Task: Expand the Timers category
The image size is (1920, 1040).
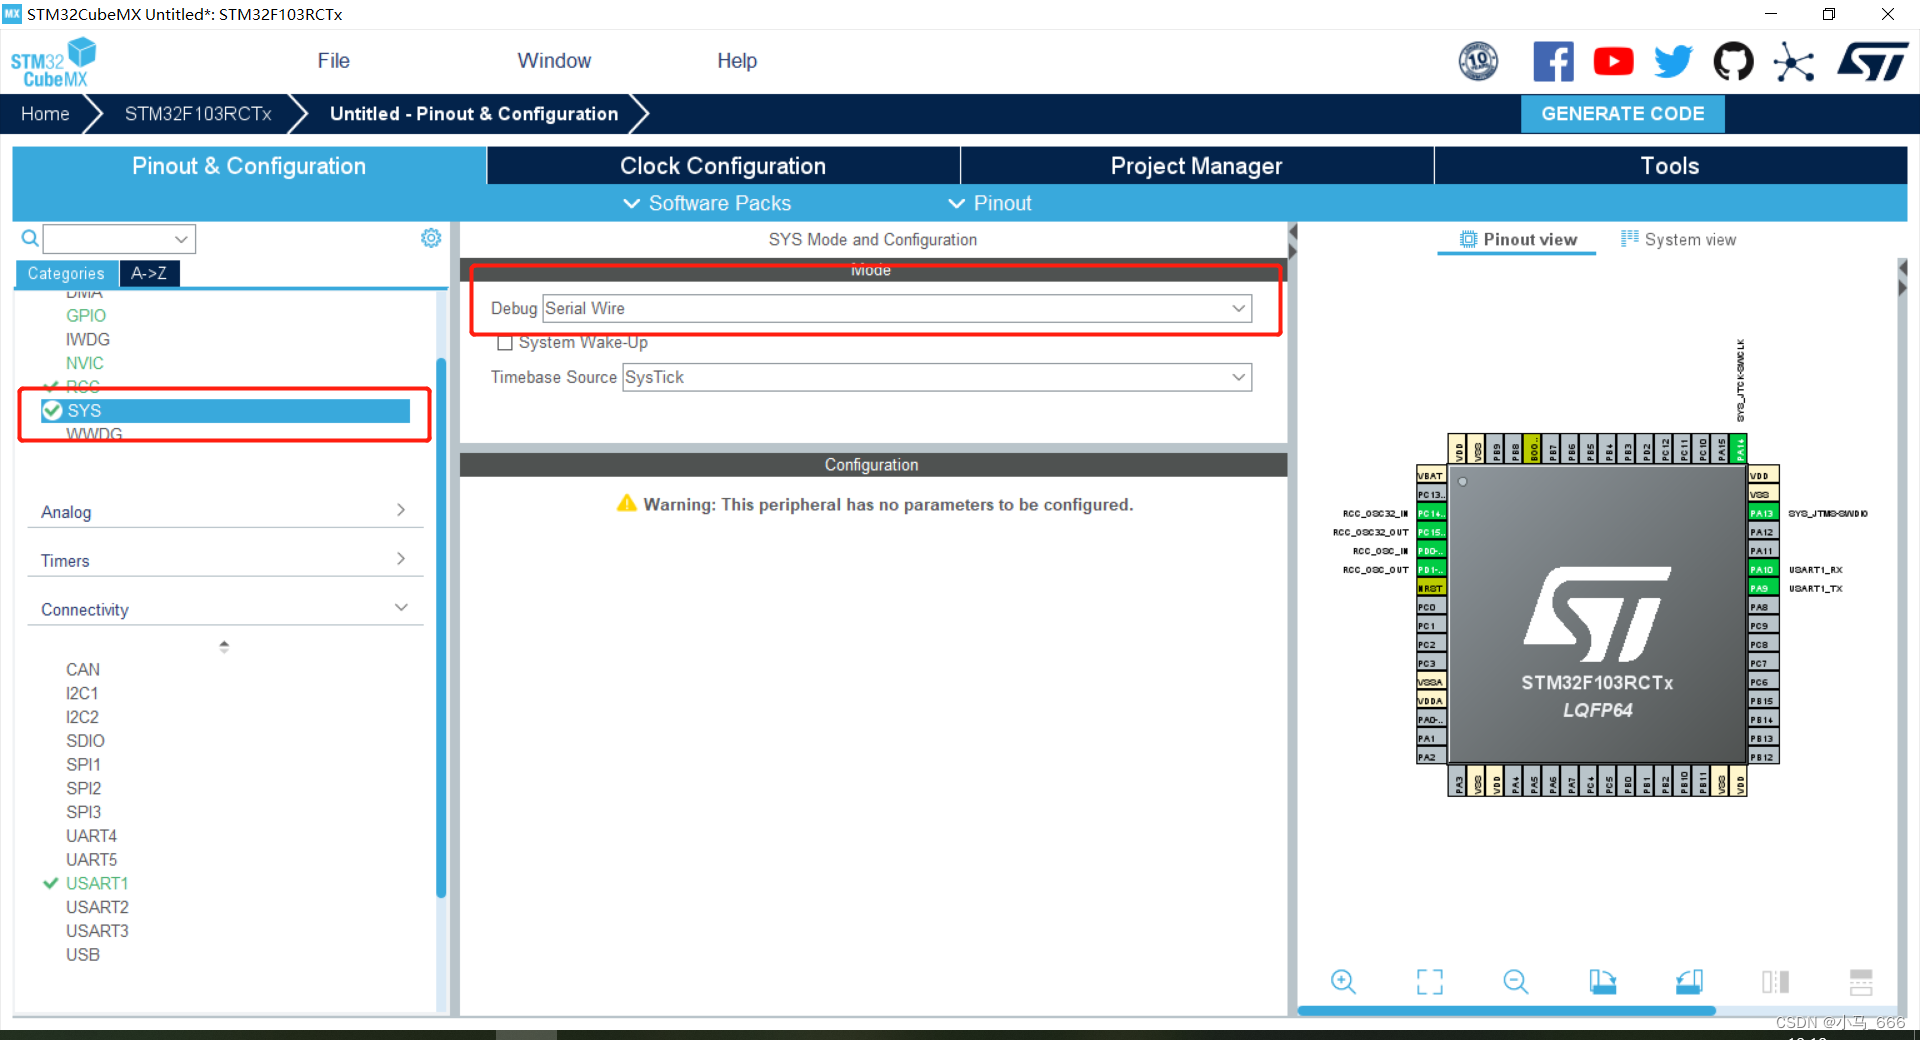Action: coord(224,560)
